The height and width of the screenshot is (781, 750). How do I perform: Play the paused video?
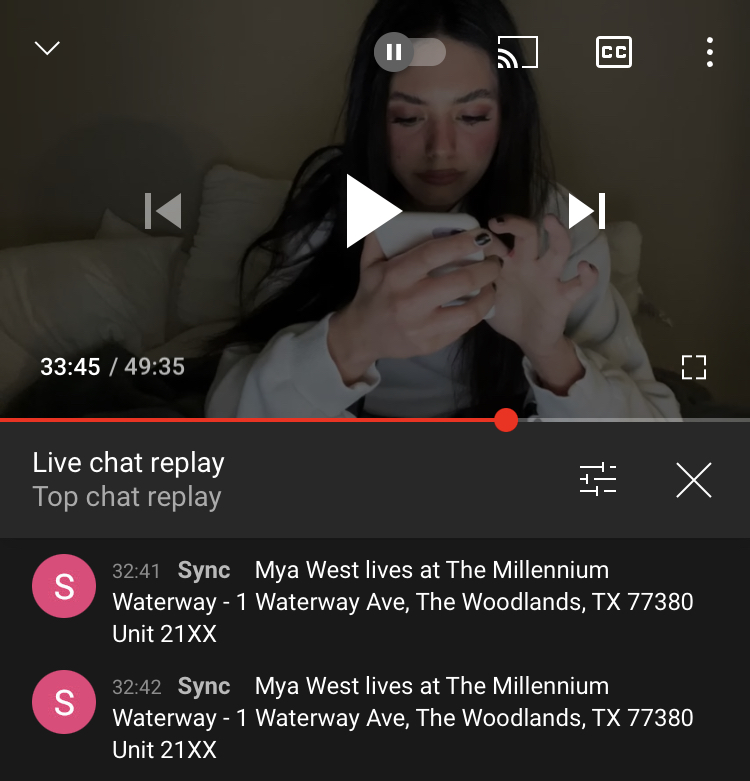click(374, 211)
